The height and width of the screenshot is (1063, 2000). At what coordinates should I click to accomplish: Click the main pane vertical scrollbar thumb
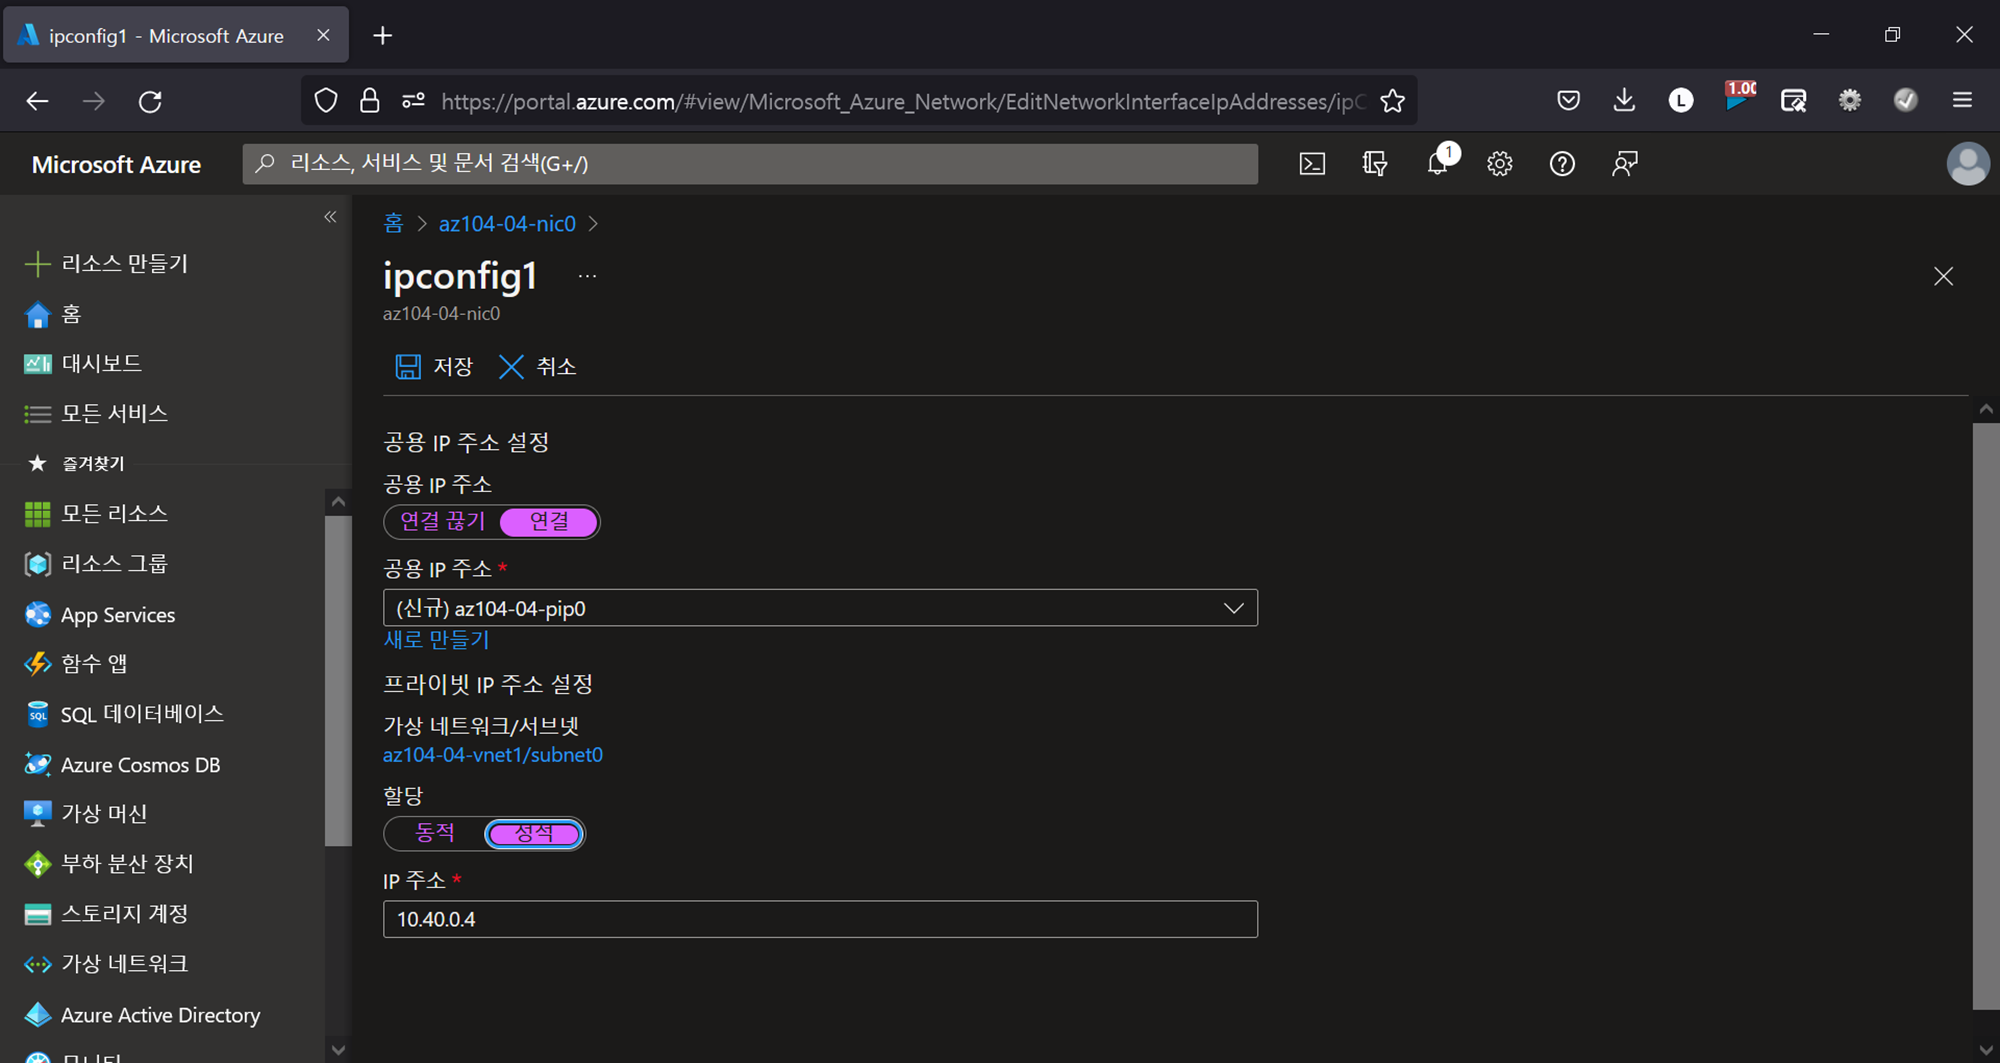point(1985,715)
